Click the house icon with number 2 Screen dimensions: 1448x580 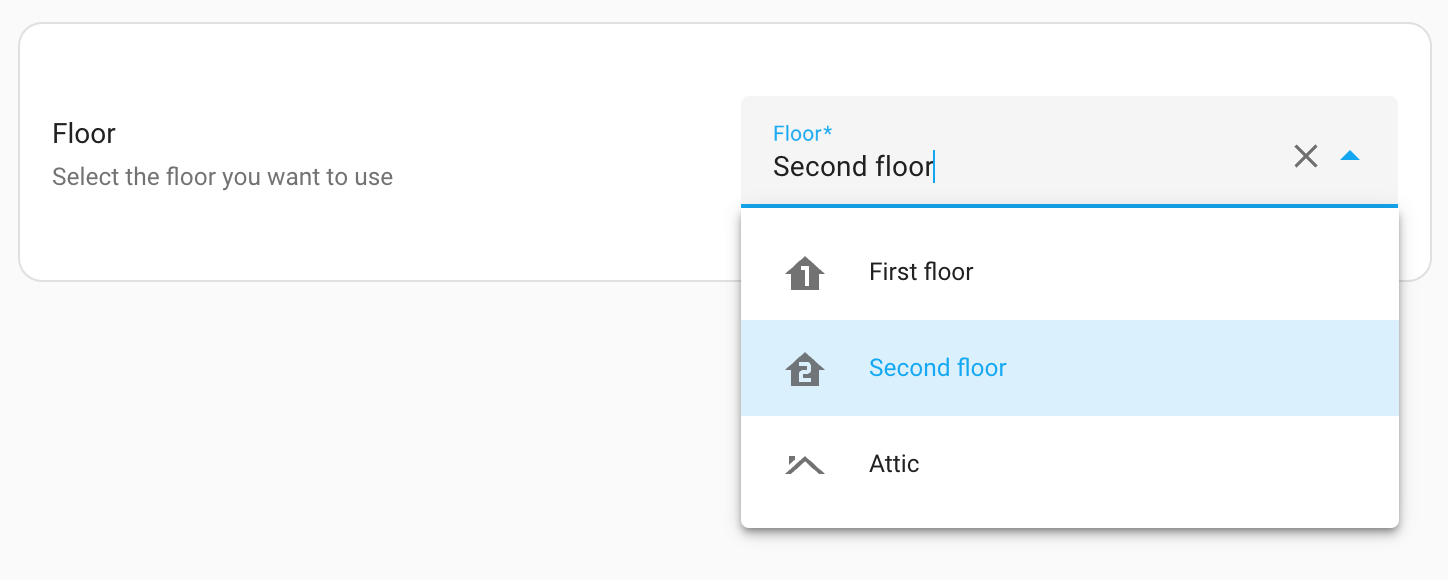tap(805, 368)
